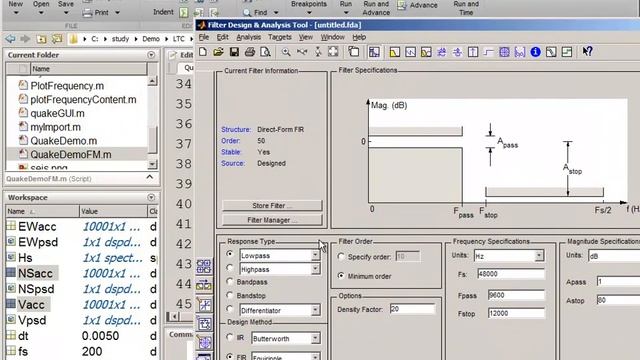Show Filter coefficients icon

(x=520, y=52)
